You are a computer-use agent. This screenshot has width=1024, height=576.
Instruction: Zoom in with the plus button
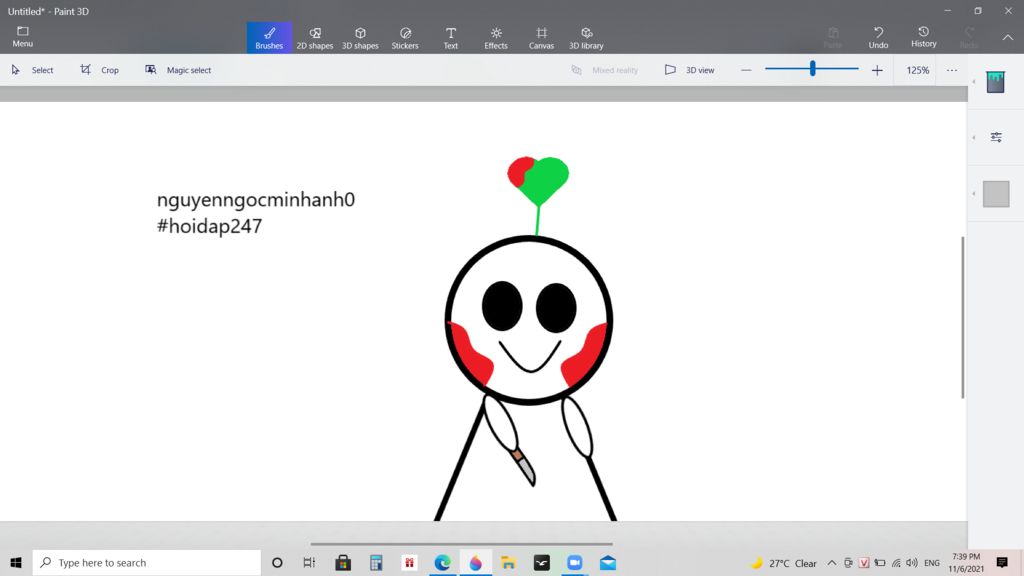click(x=877, y=70)
